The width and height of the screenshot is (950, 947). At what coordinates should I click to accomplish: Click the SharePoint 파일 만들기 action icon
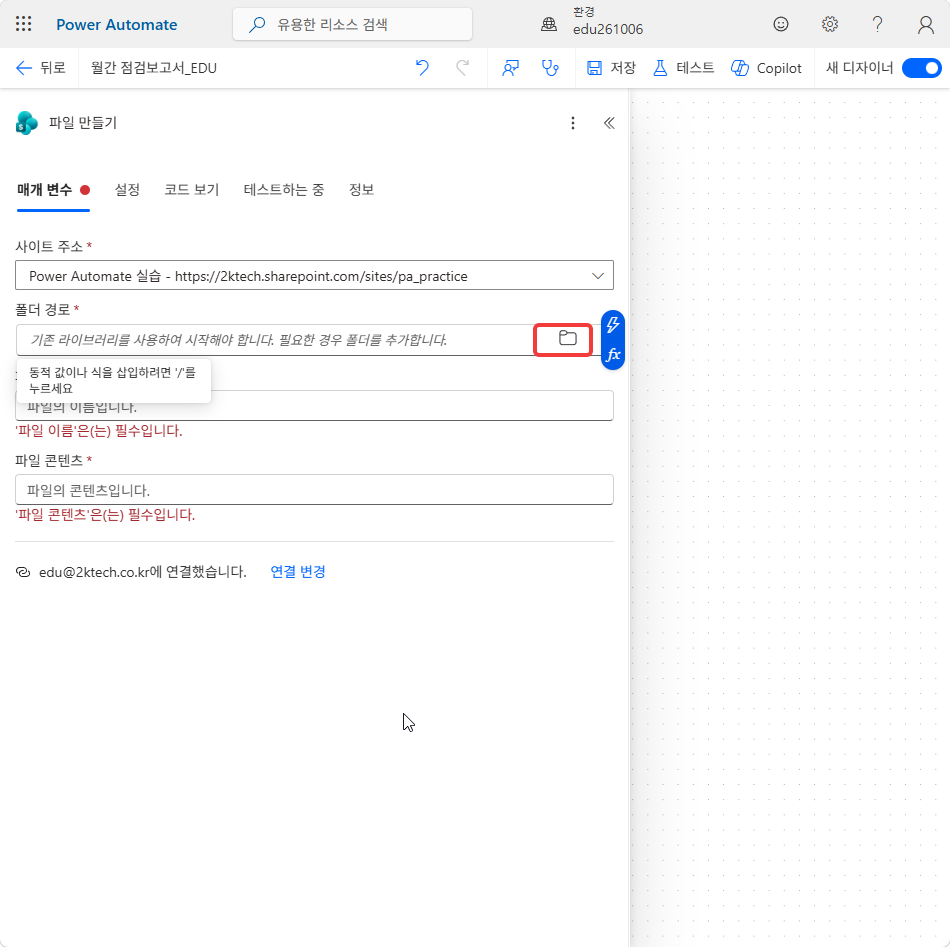pyautogui.click(x=27, y=123)
